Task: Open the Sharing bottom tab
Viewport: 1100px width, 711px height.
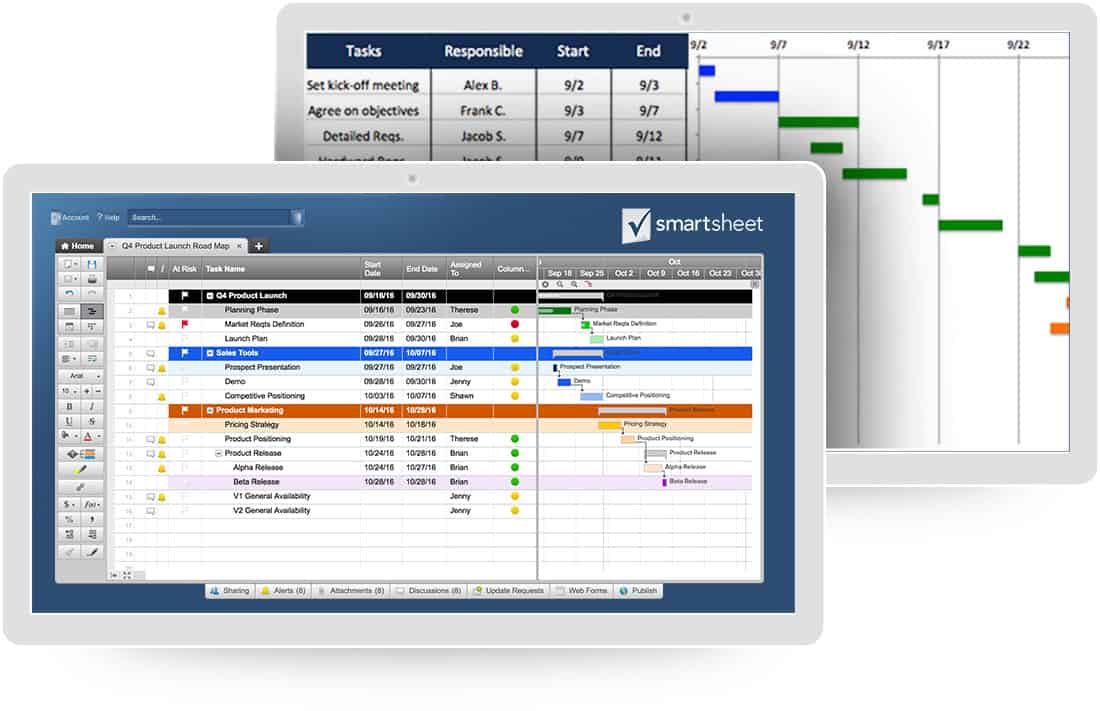Action: [x=230, y=591]
